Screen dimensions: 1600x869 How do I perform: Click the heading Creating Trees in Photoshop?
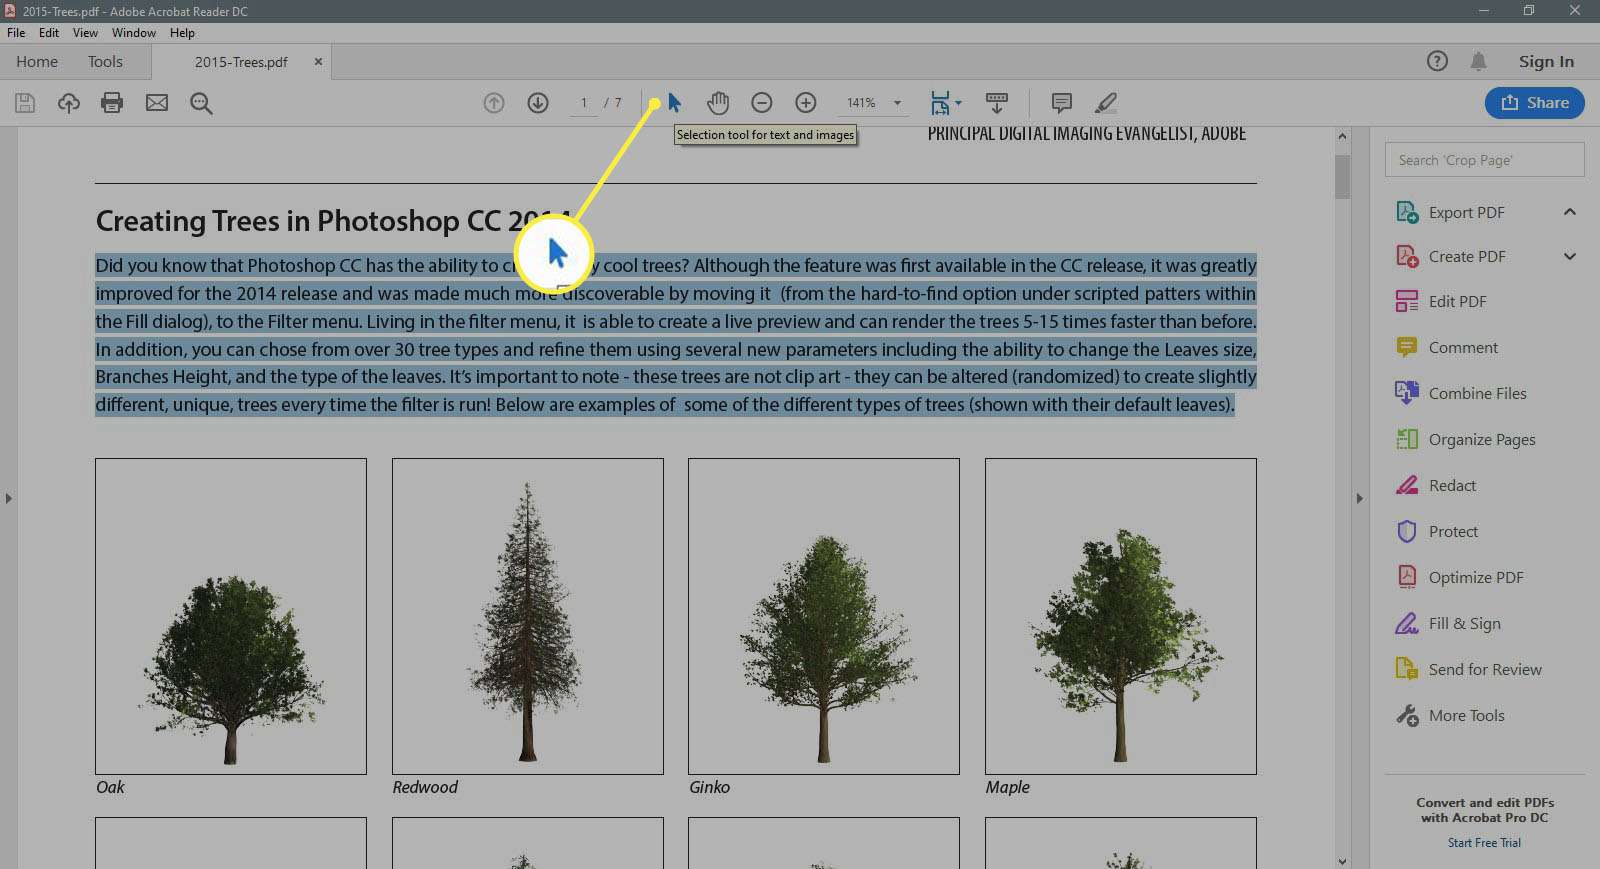click(332, 220)
